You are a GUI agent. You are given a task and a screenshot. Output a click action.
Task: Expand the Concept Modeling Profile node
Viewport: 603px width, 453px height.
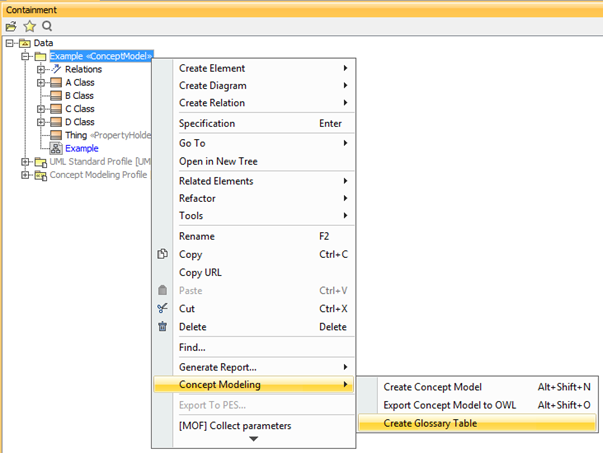click(x=25, y=174)
